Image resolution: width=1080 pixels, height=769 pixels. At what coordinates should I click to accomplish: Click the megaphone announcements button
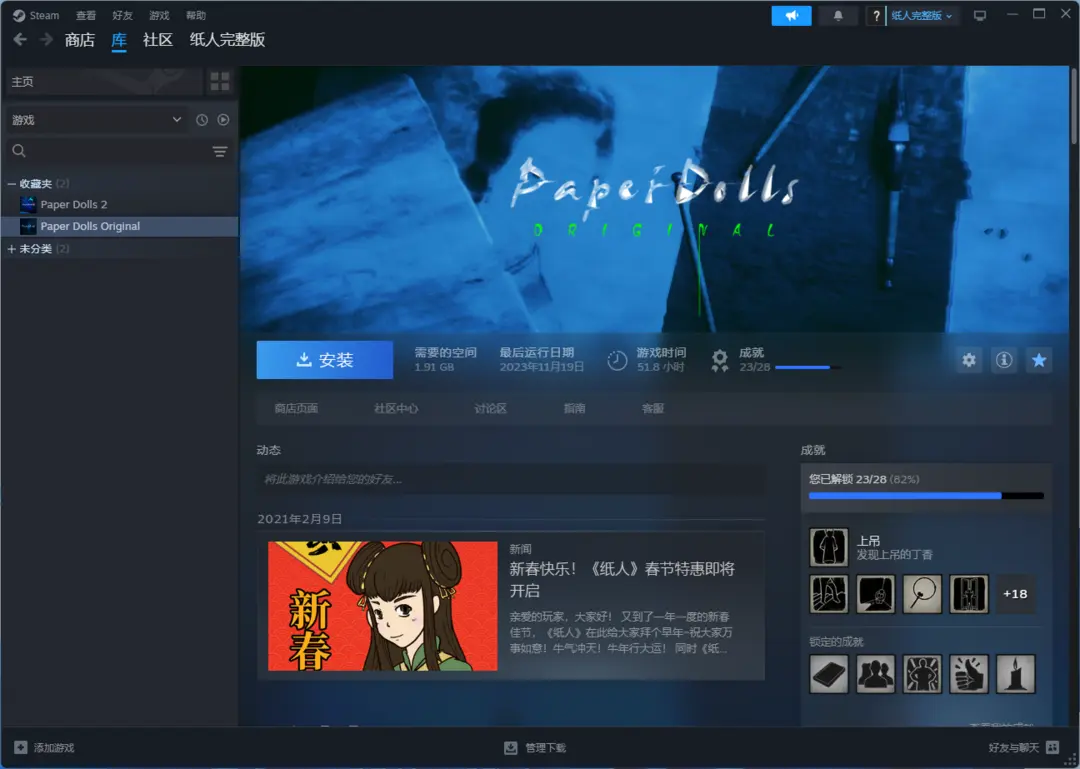point(791,15)
